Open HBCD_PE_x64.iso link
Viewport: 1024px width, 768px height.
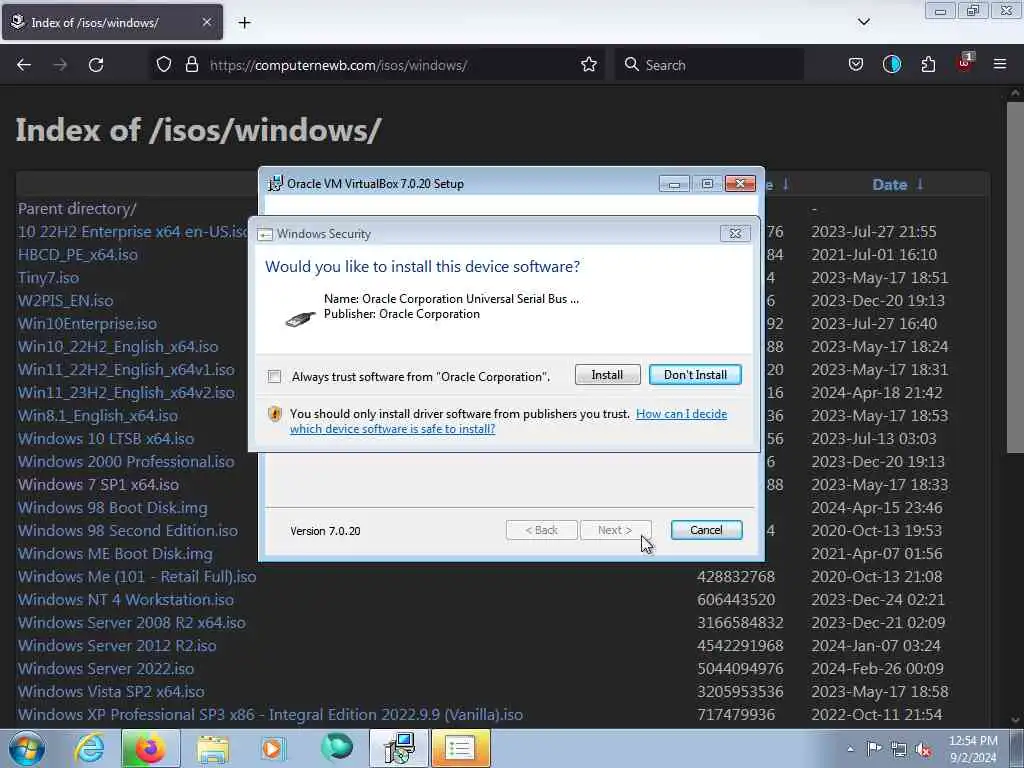(x=78, y=255)
